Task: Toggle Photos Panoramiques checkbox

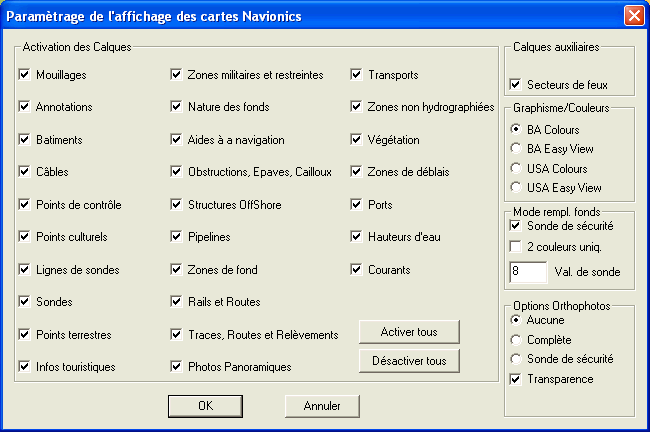Action: click(x=176, y=366)
